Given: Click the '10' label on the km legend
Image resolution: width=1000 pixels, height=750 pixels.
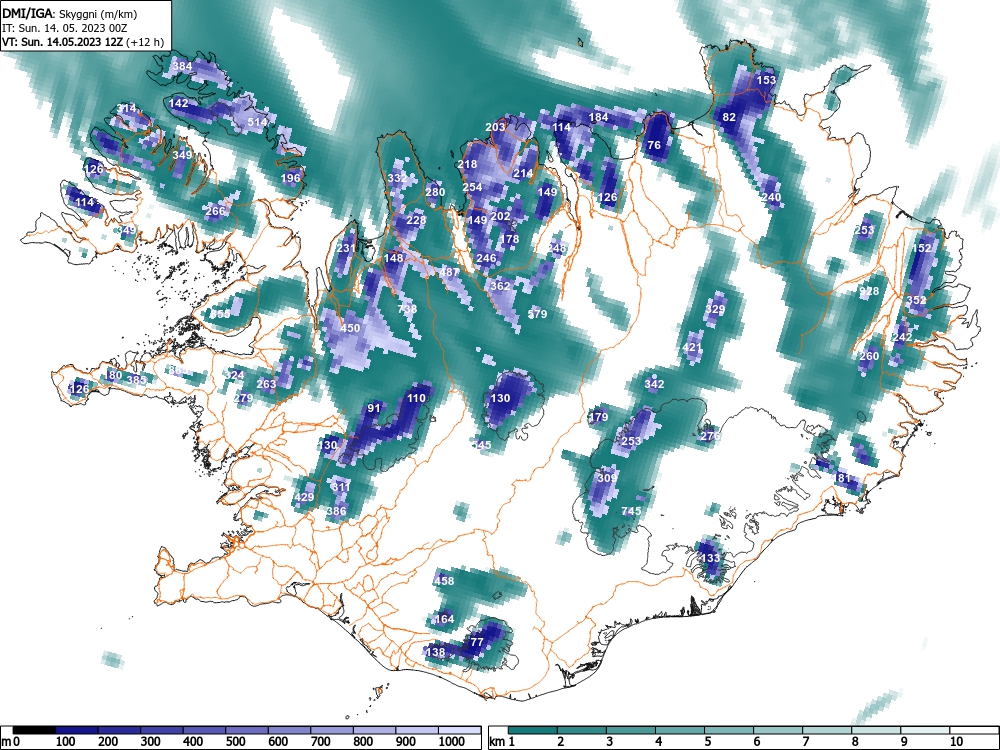Looking at the screenshot, I should click(956, 742).
